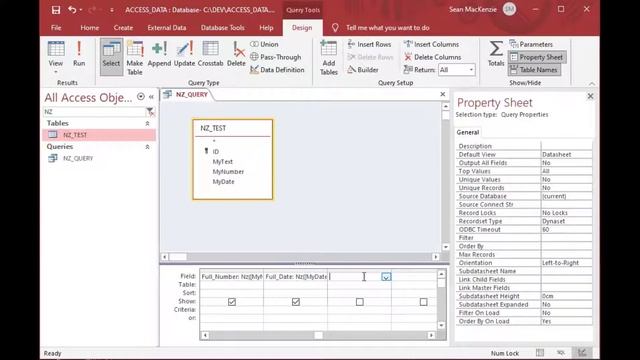
Task: Delete Columns from the query grid
Action: point(433,57)
